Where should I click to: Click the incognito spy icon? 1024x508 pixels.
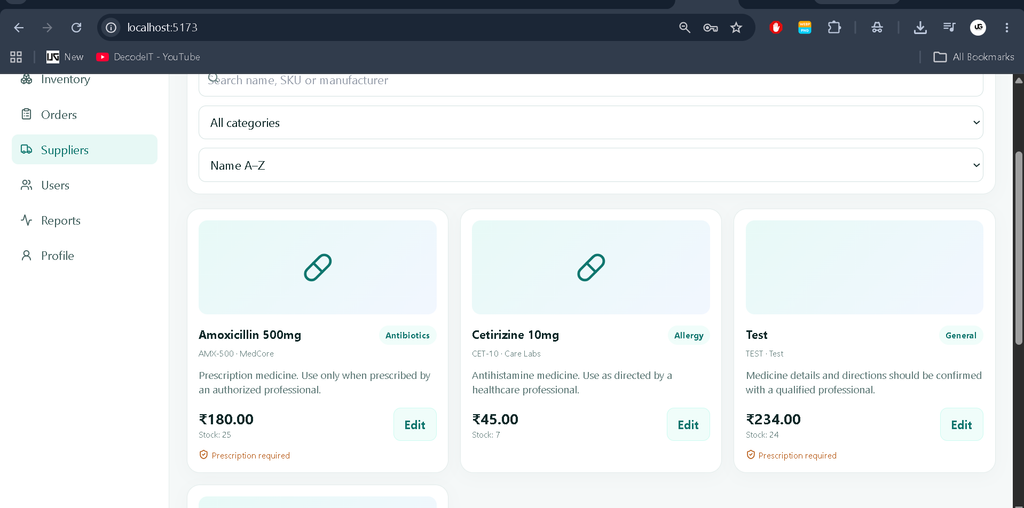coord(877,27)
